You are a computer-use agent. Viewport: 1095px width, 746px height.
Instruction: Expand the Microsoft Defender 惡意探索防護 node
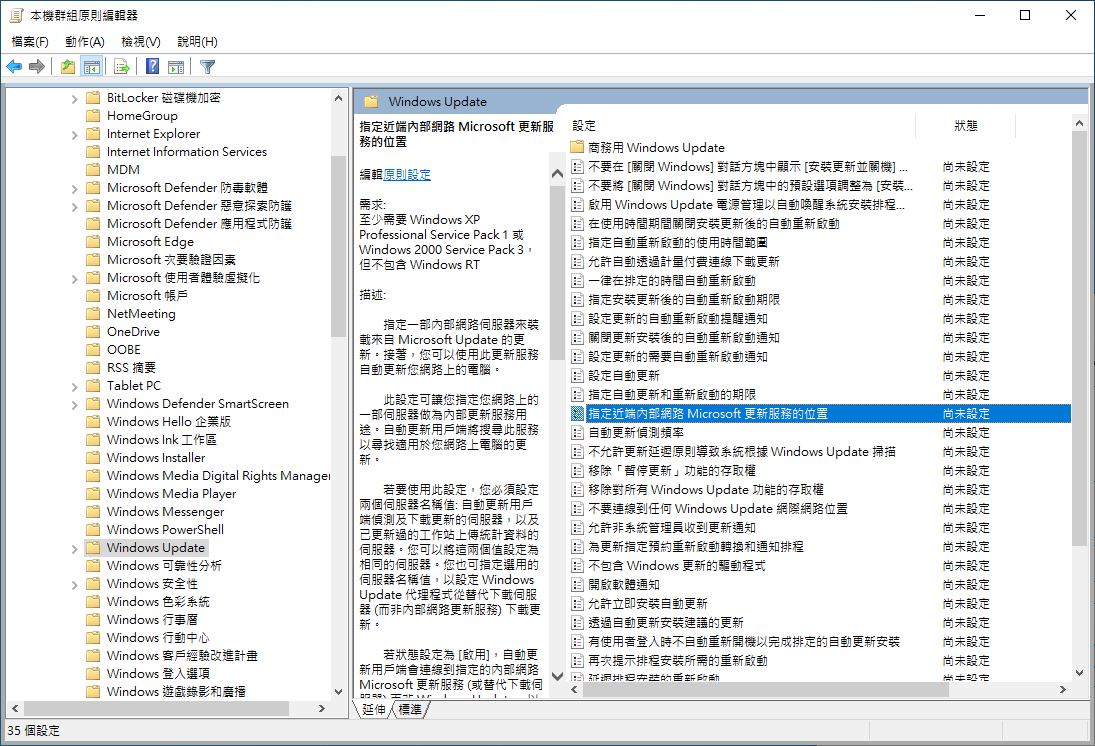pyautogui.click(x=75, y=207)
